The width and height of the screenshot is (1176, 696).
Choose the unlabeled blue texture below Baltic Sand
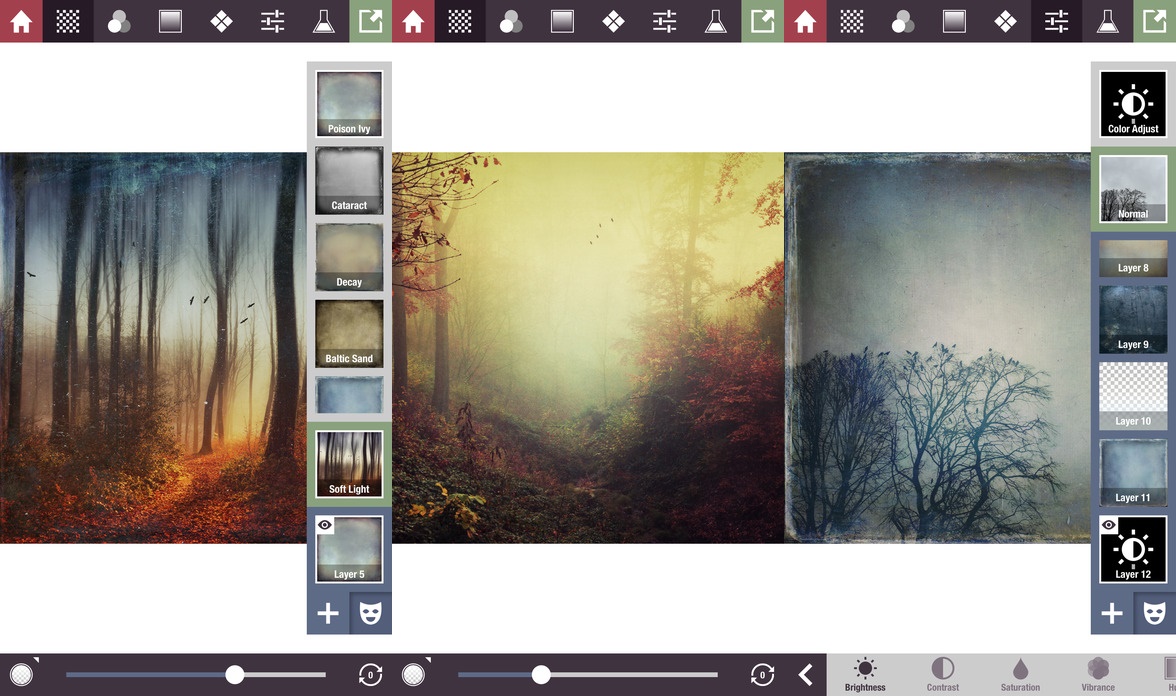pyautogui.click(x=349, y=395)
